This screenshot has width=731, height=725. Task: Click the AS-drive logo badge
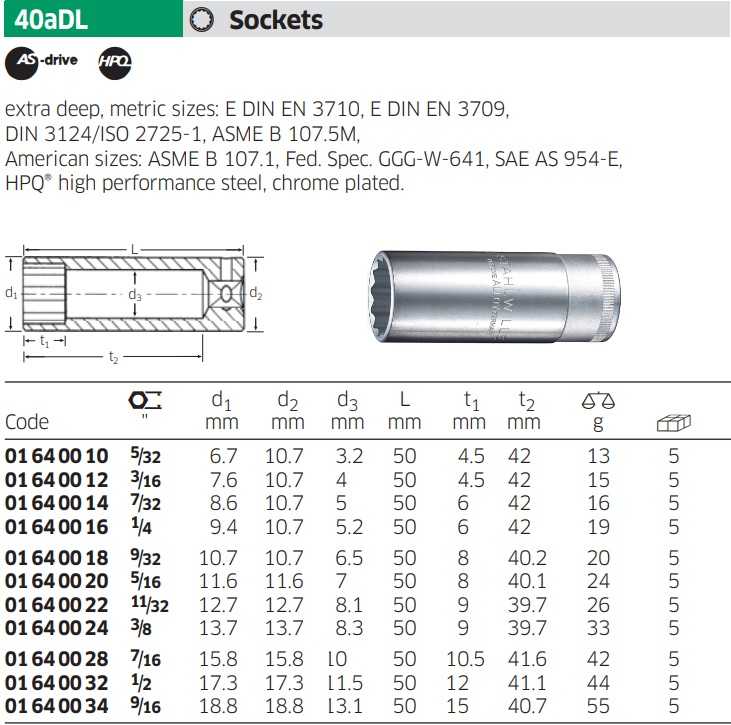coord(42,62)
